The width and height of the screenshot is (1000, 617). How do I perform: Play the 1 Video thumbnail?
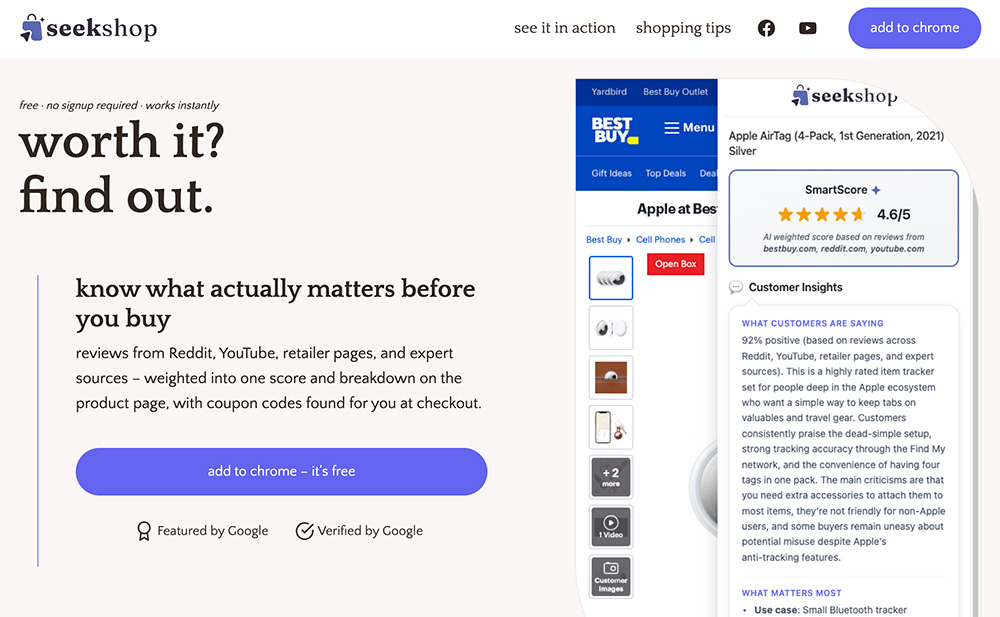point(611,527)
